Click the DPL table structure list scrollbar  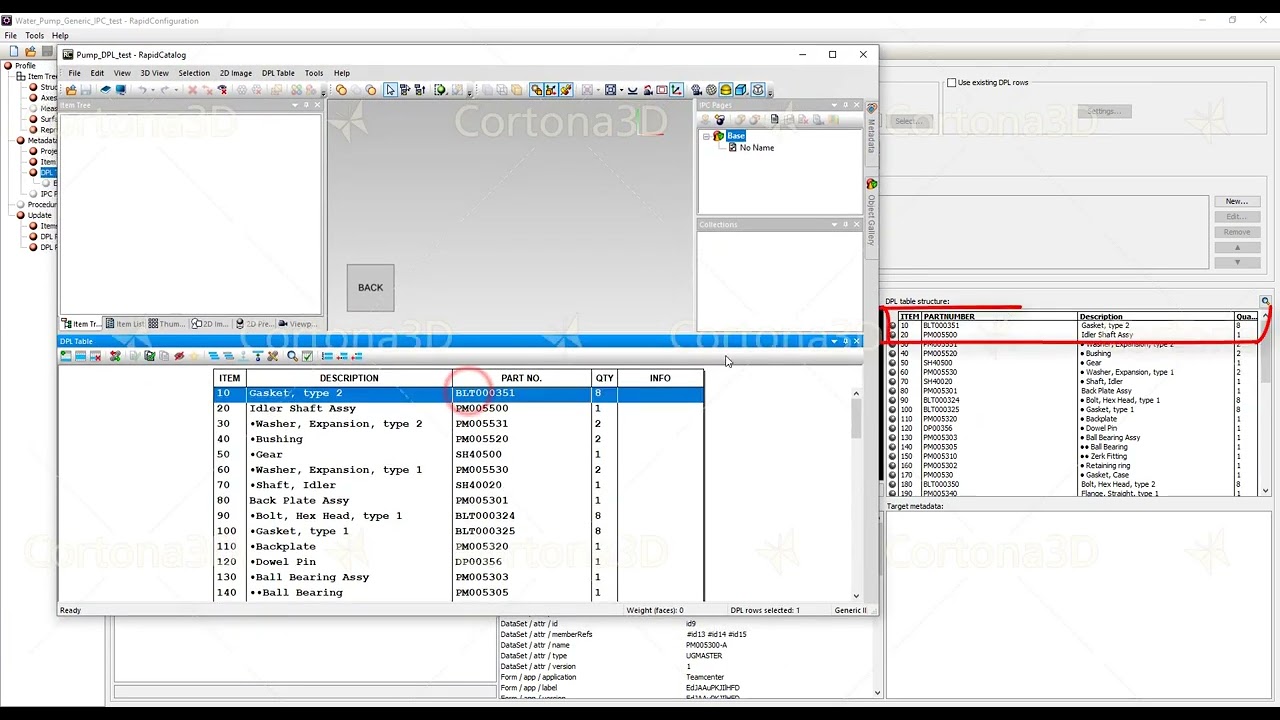pyautogui.click(x=1265, y=404)
